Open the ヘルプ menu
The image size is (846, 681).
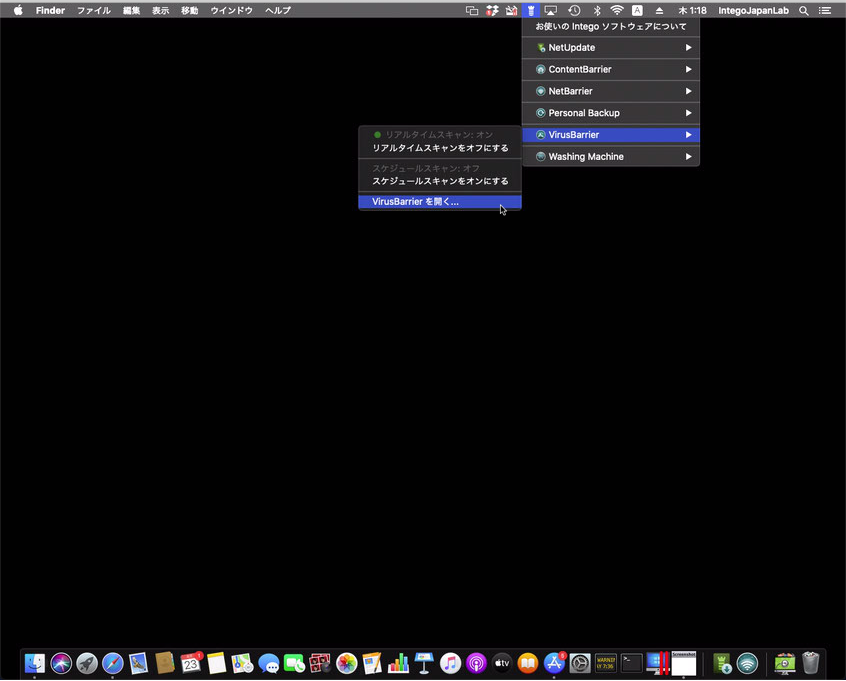point(278,10)
